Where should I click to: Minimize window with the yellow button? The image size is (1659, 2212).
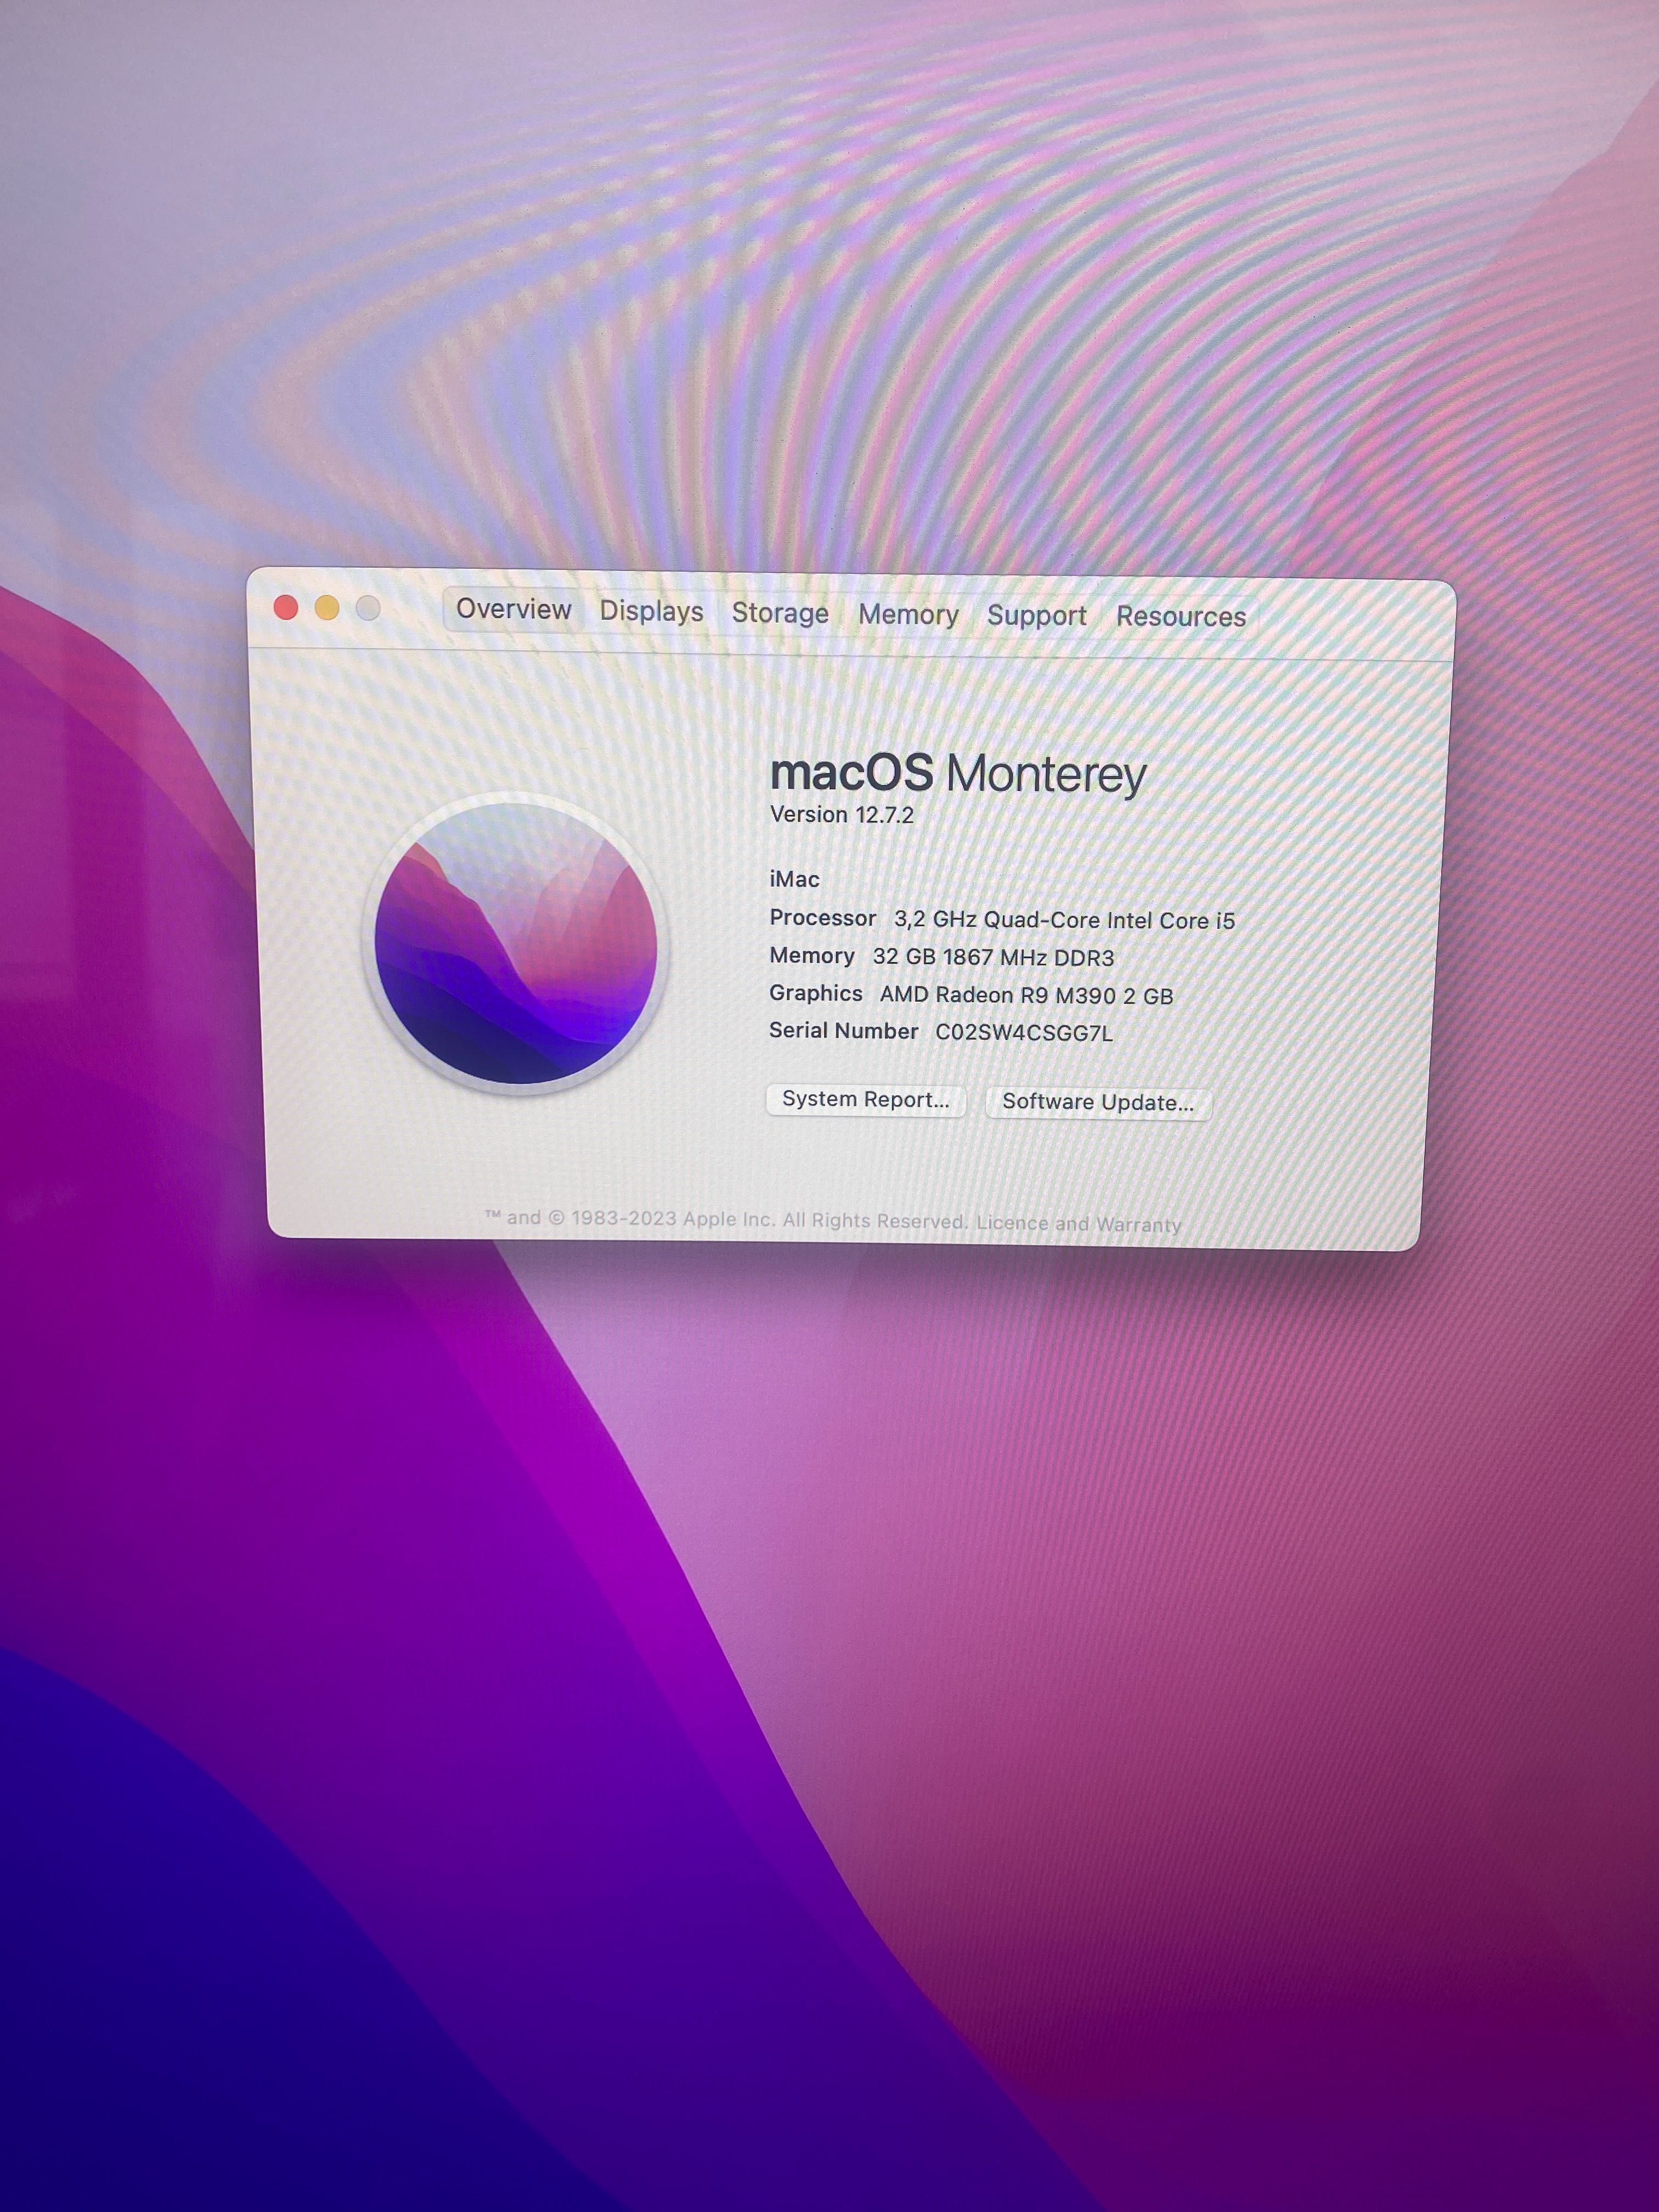[327, 608]
